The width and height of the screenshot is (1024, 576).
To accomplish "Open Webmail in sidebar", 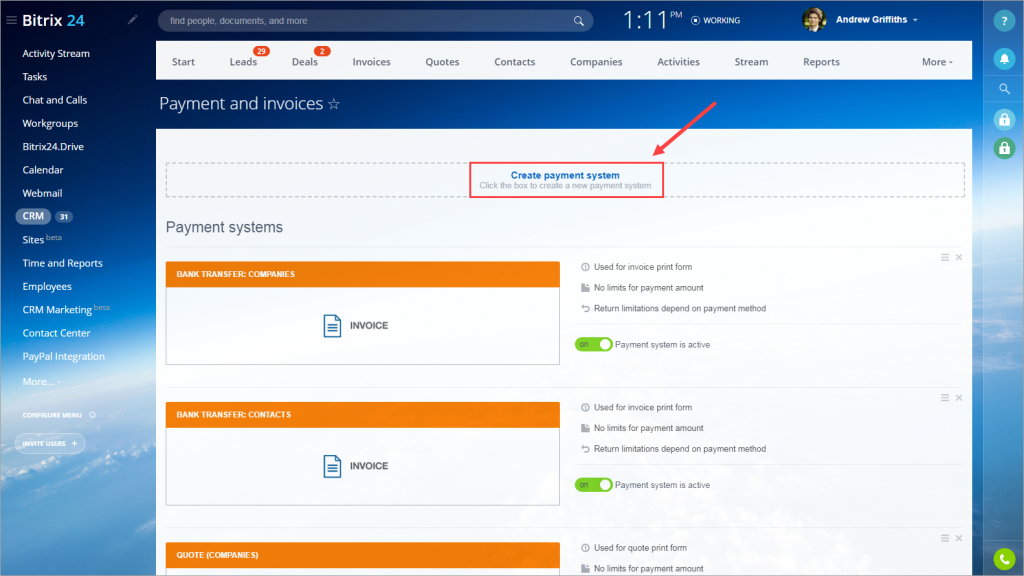I will click(x=42, y=193).
